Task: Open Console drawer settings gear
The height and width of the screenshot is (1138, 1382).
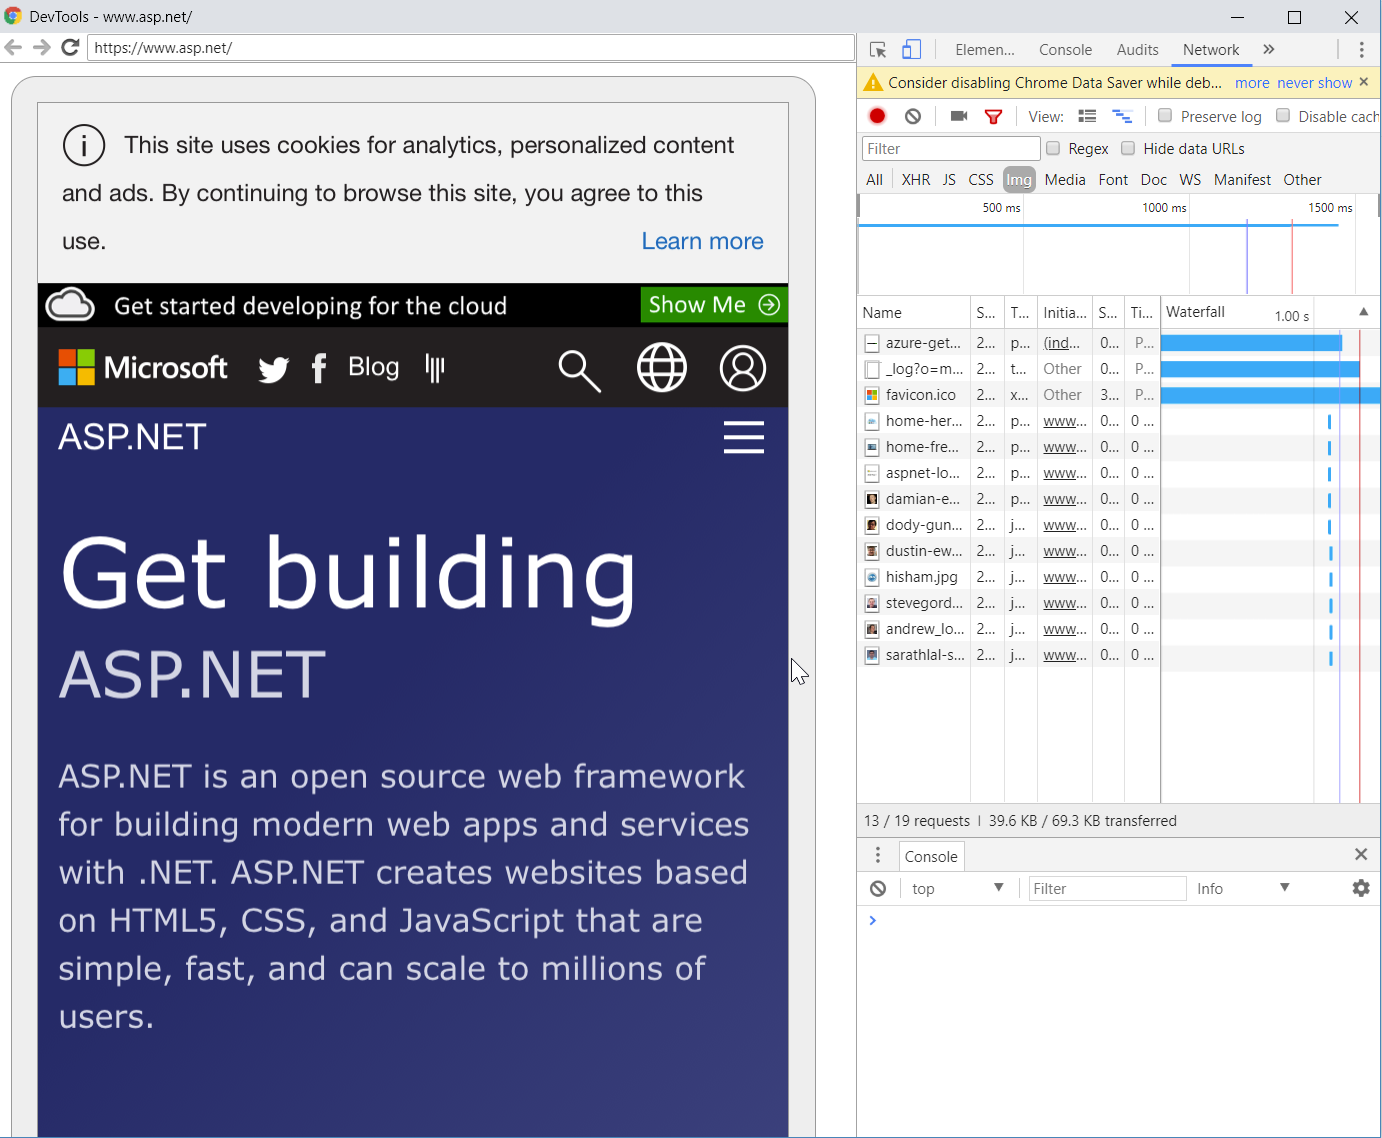Action: click(1361, 888)
